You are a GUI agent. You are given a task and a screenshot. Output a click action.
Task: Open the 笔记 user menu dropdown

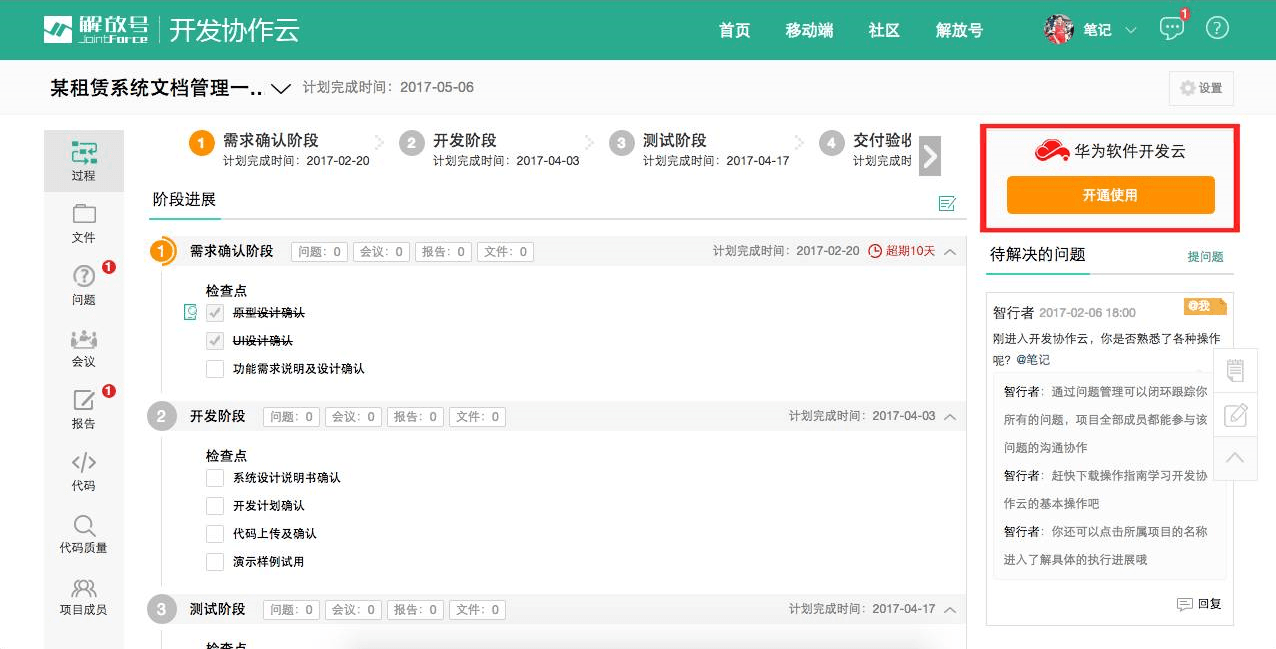(x=1131, y=30)
